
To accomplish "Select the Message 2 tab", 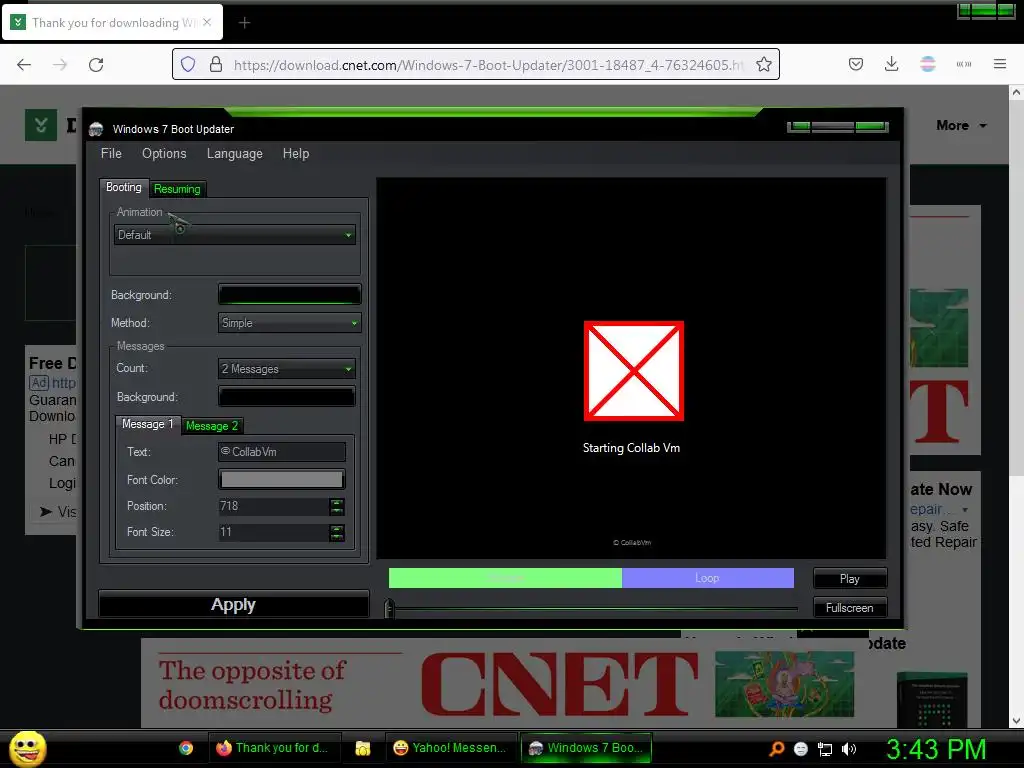I will coord(212,426).
